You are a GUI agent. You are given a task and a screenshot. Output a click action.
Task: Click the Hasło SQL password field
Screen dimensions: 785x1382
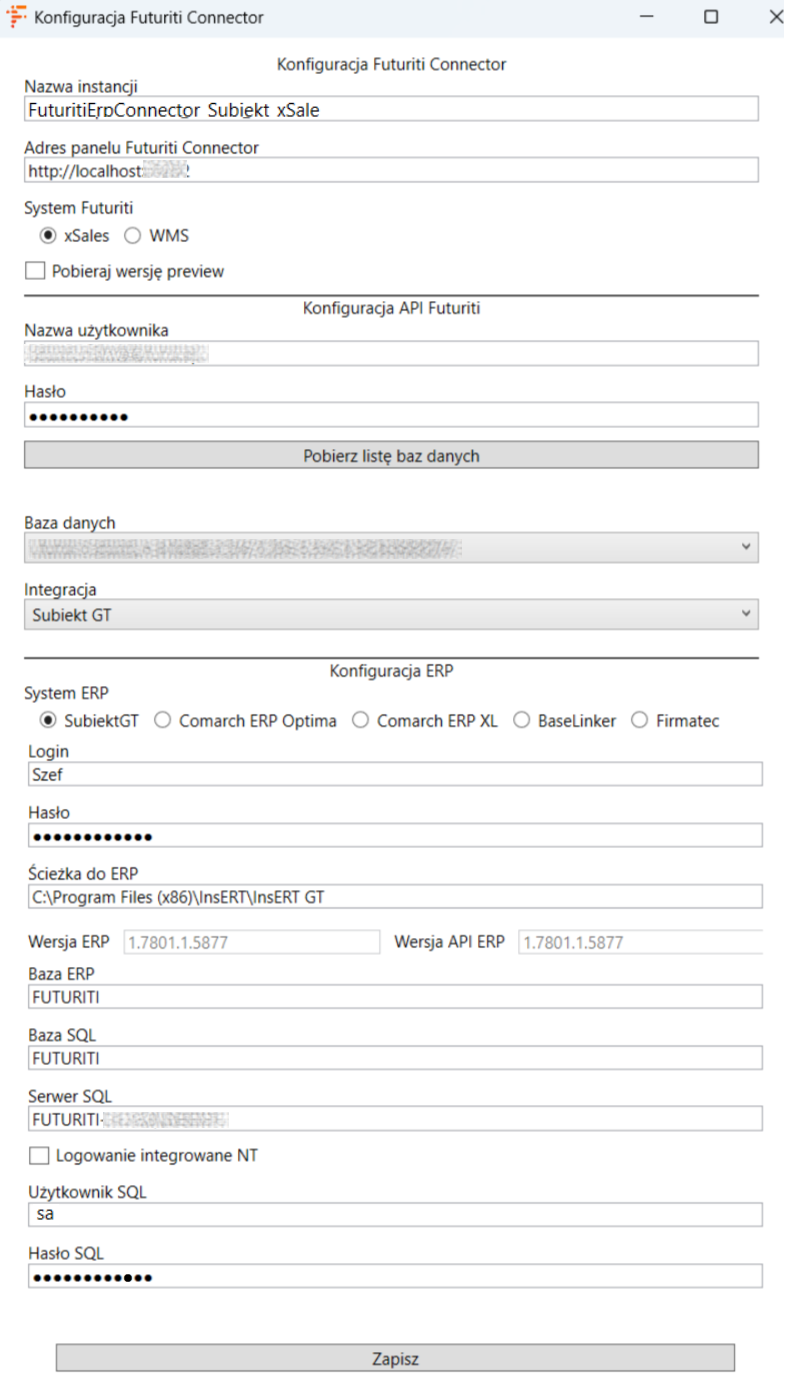click(x=395, y=1277)
